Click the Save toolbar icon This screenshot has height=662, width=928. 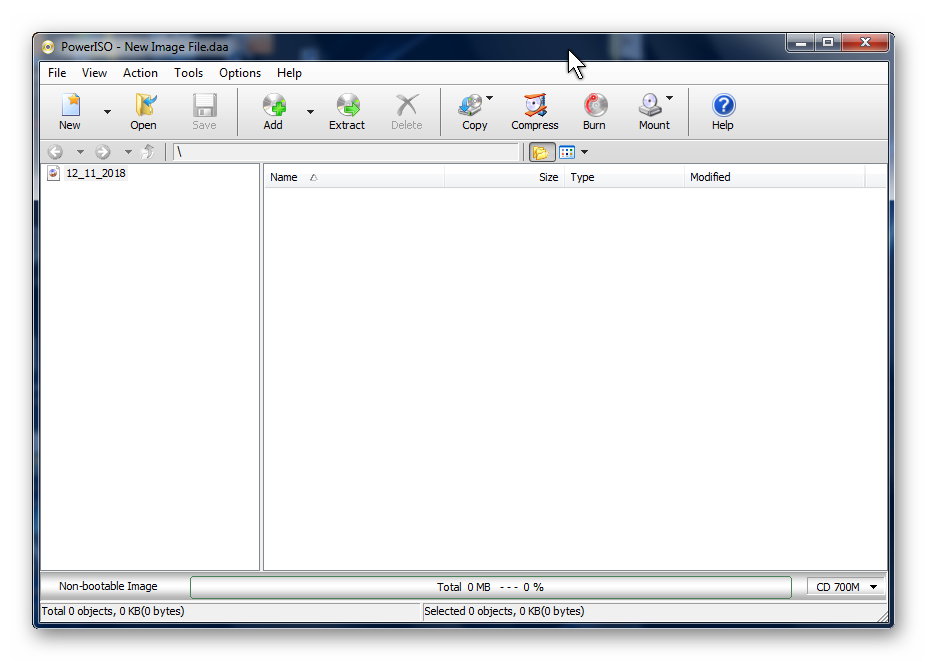[x=204, y=105]
